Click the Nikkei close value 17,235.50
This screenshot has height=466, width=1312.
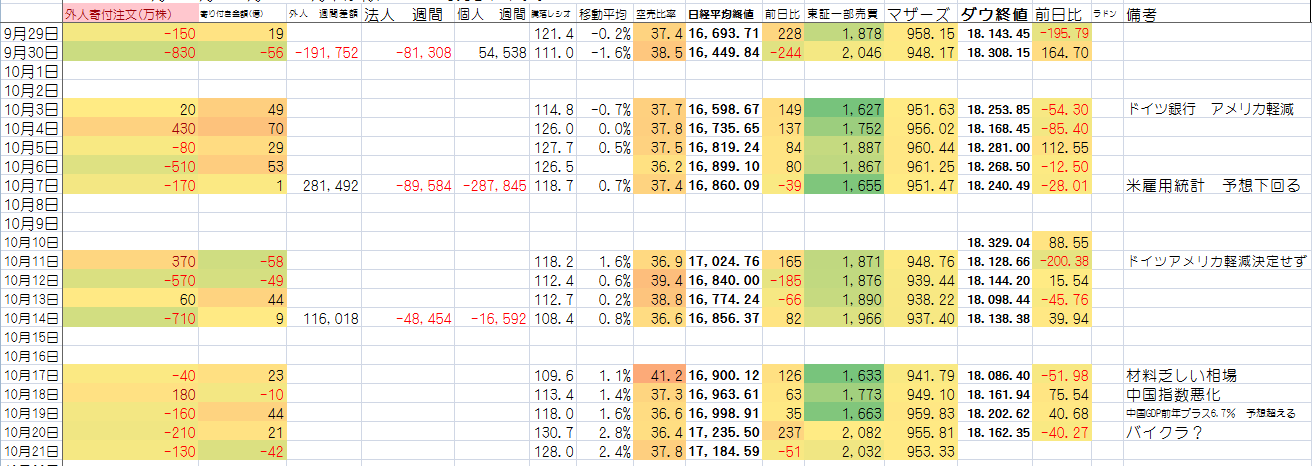pyautogui.click(x=724, y=432)
